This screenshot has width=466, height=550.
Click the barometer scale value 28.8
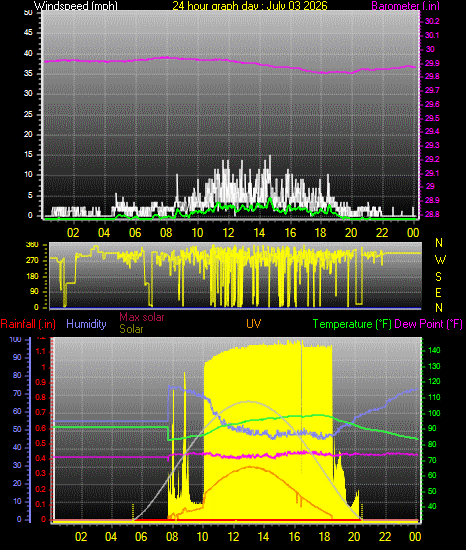(x=432, y=214)
